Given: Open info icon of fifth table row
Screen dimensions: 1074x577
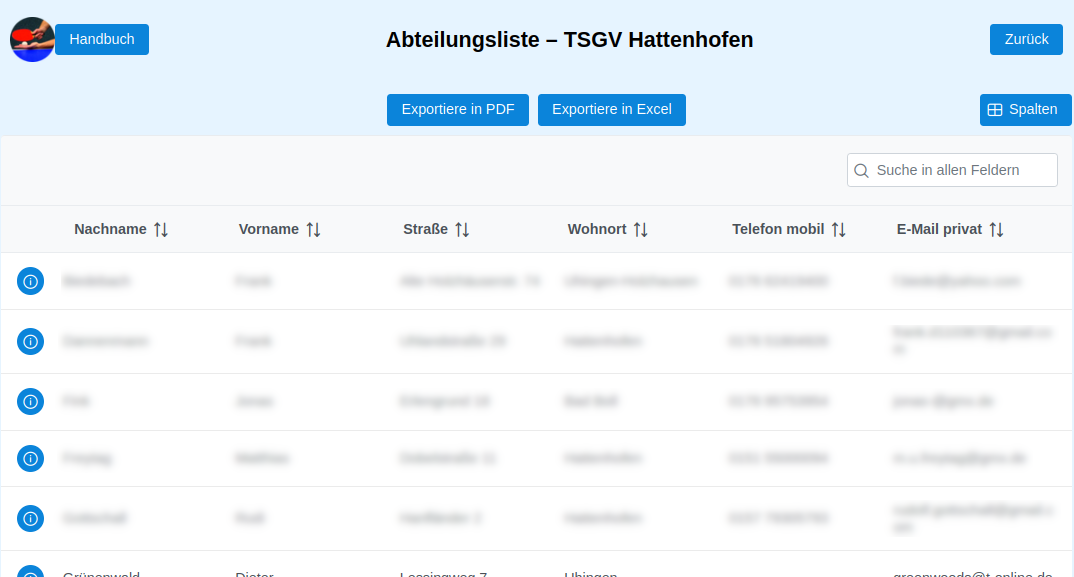Looking at the screenshot, I should pyautogui.click(x=31, y=519).
